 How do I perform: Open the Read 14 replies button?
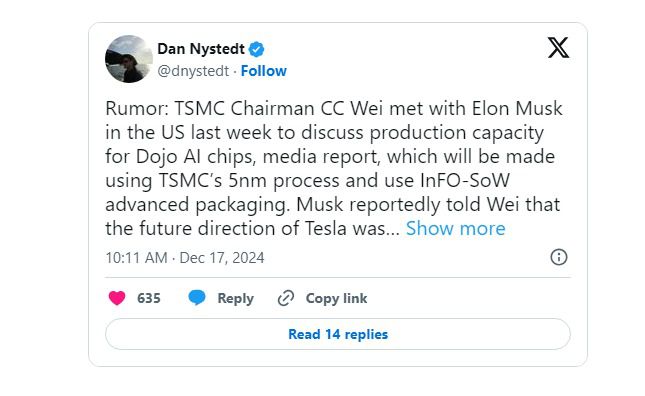point(338,334)
